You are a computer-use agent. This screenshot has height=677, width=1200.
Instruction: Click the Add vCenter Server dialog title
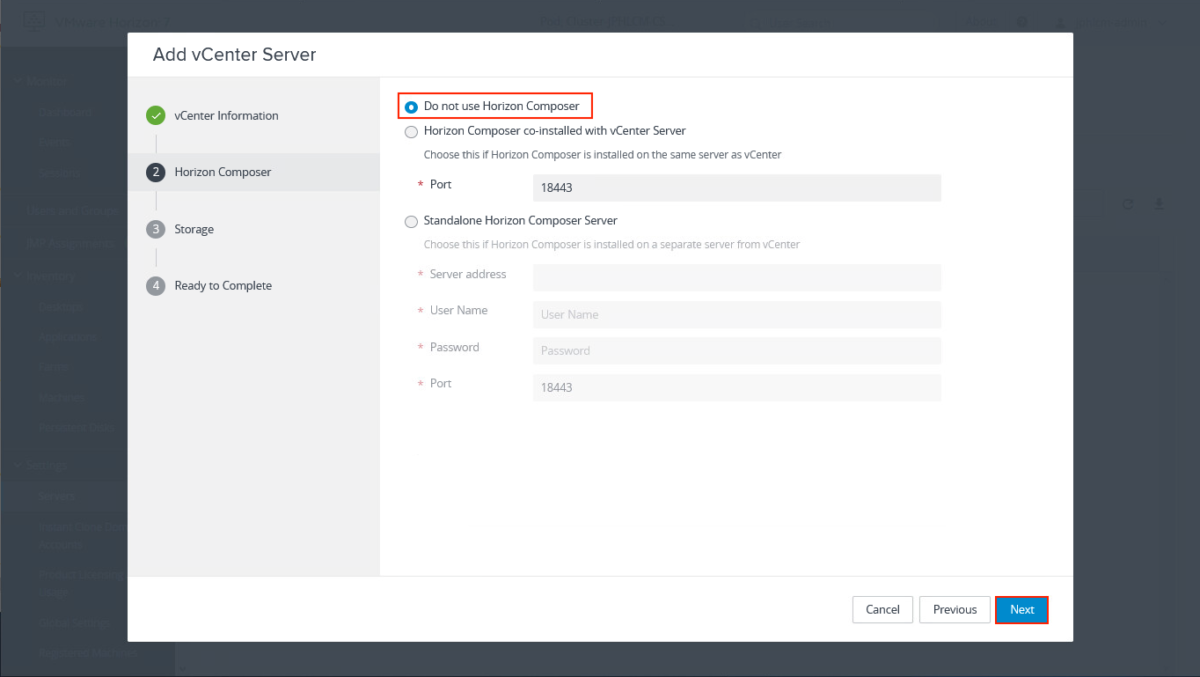pos(234,55)
